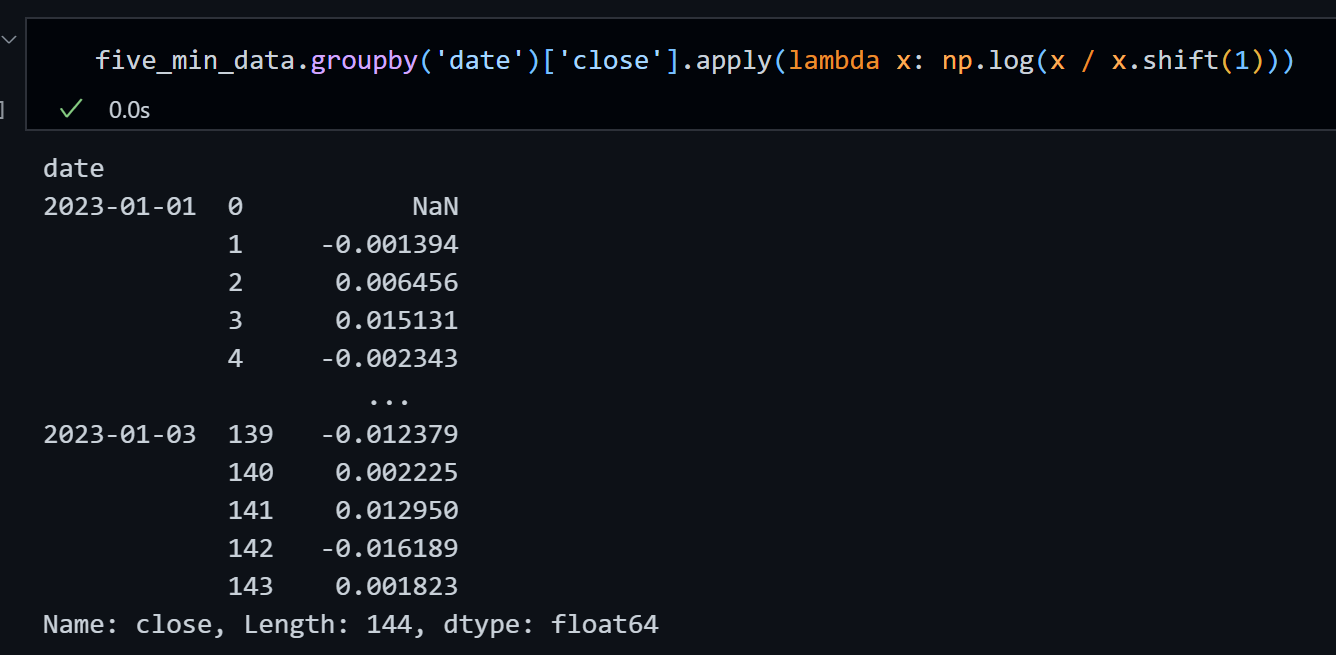Click the 0.0s execution time label
Image resolution: width=1336 pixels, height=655 pixels.
coord(129,110)
